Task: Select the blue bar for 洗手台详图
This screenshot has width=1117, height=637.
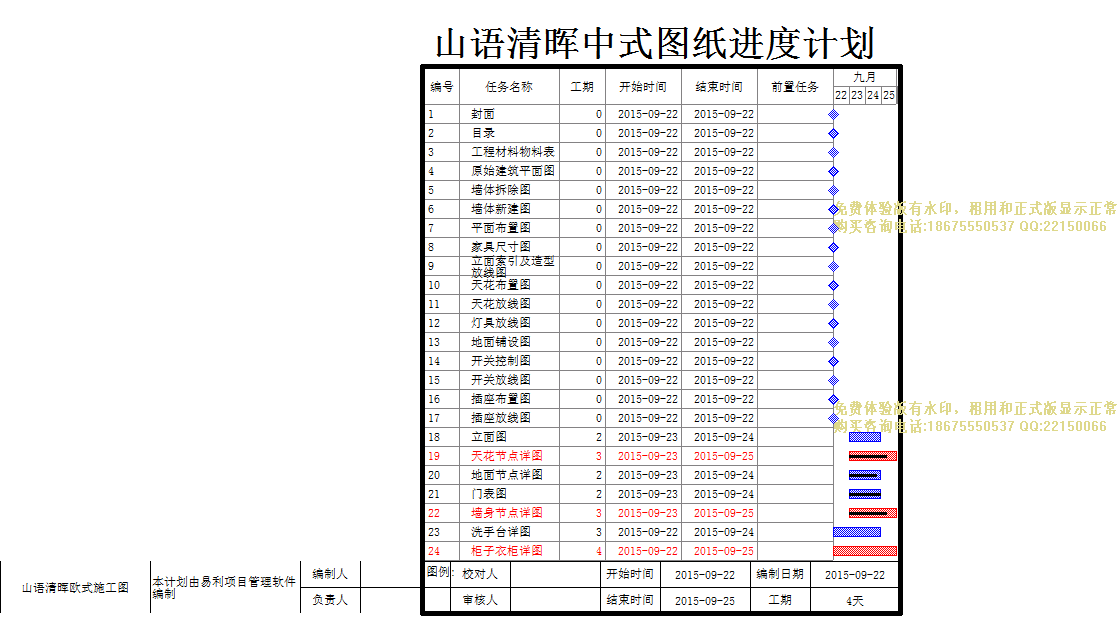Action: 857,532
